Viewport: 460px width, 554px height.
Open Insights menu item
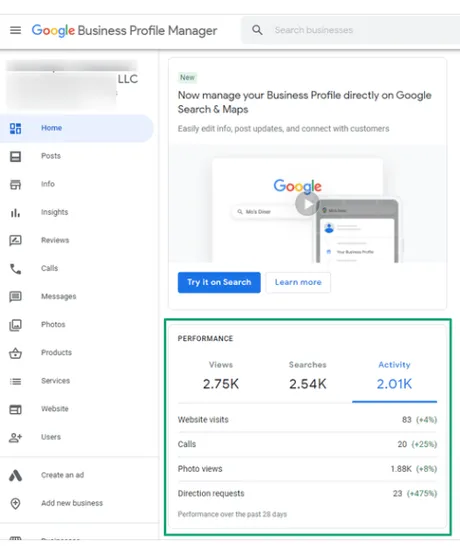pyautogui.click(x=54, y=212)
